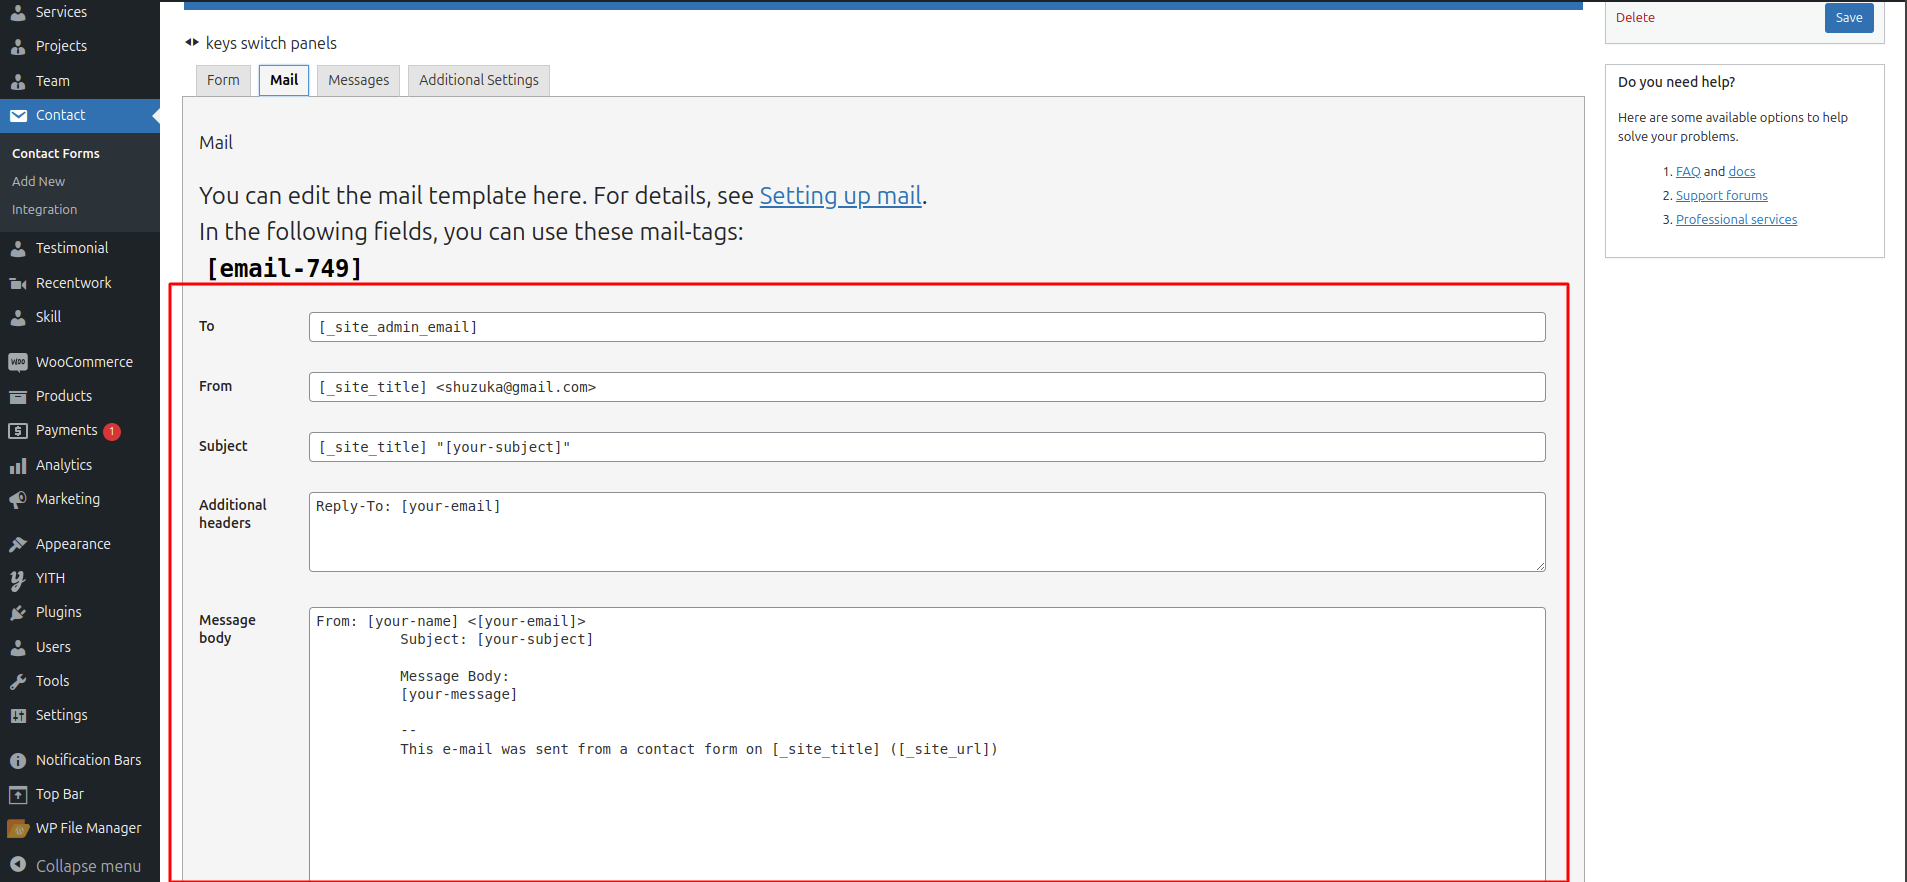Viewport: 1907px width, 882px height.
Task: Collapse menu text button
Action: 88,866
